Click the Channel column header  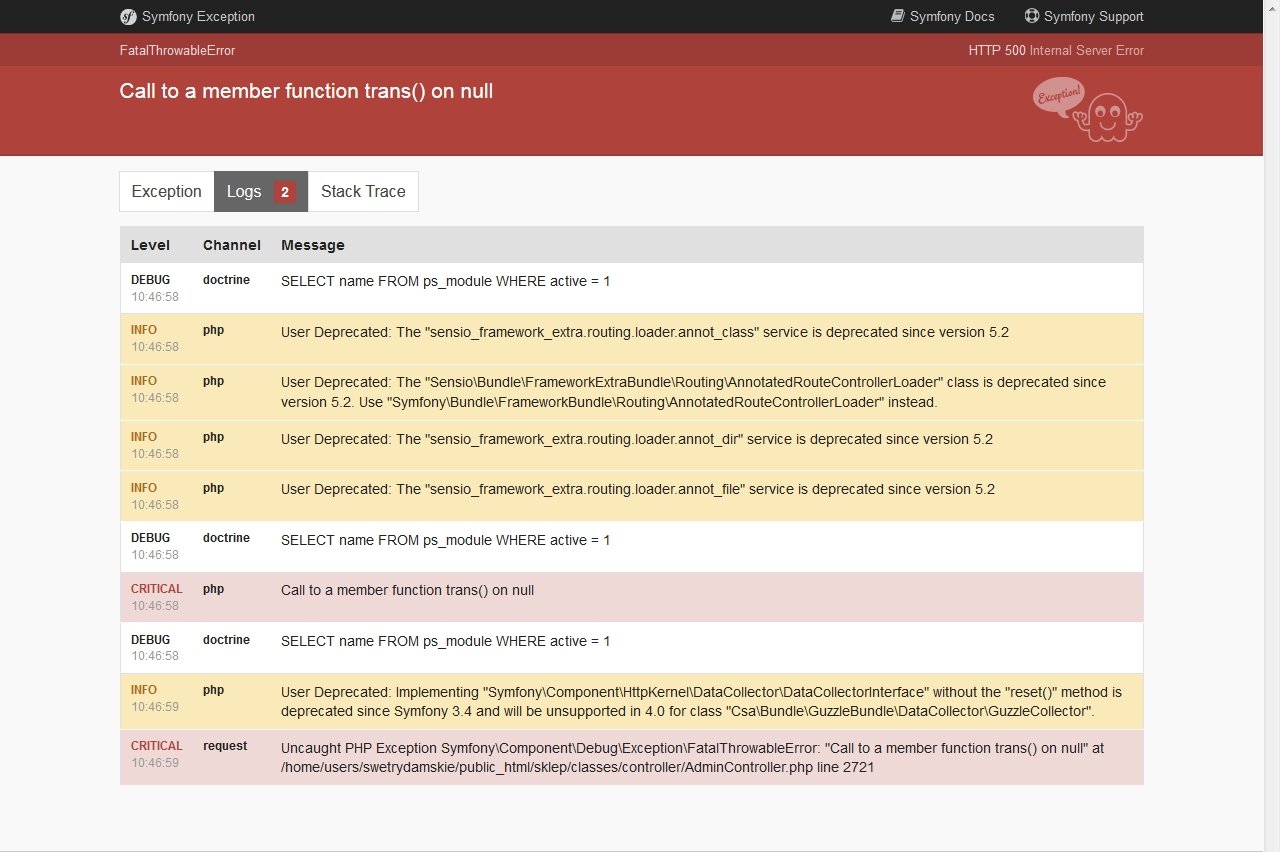point(231,245)
